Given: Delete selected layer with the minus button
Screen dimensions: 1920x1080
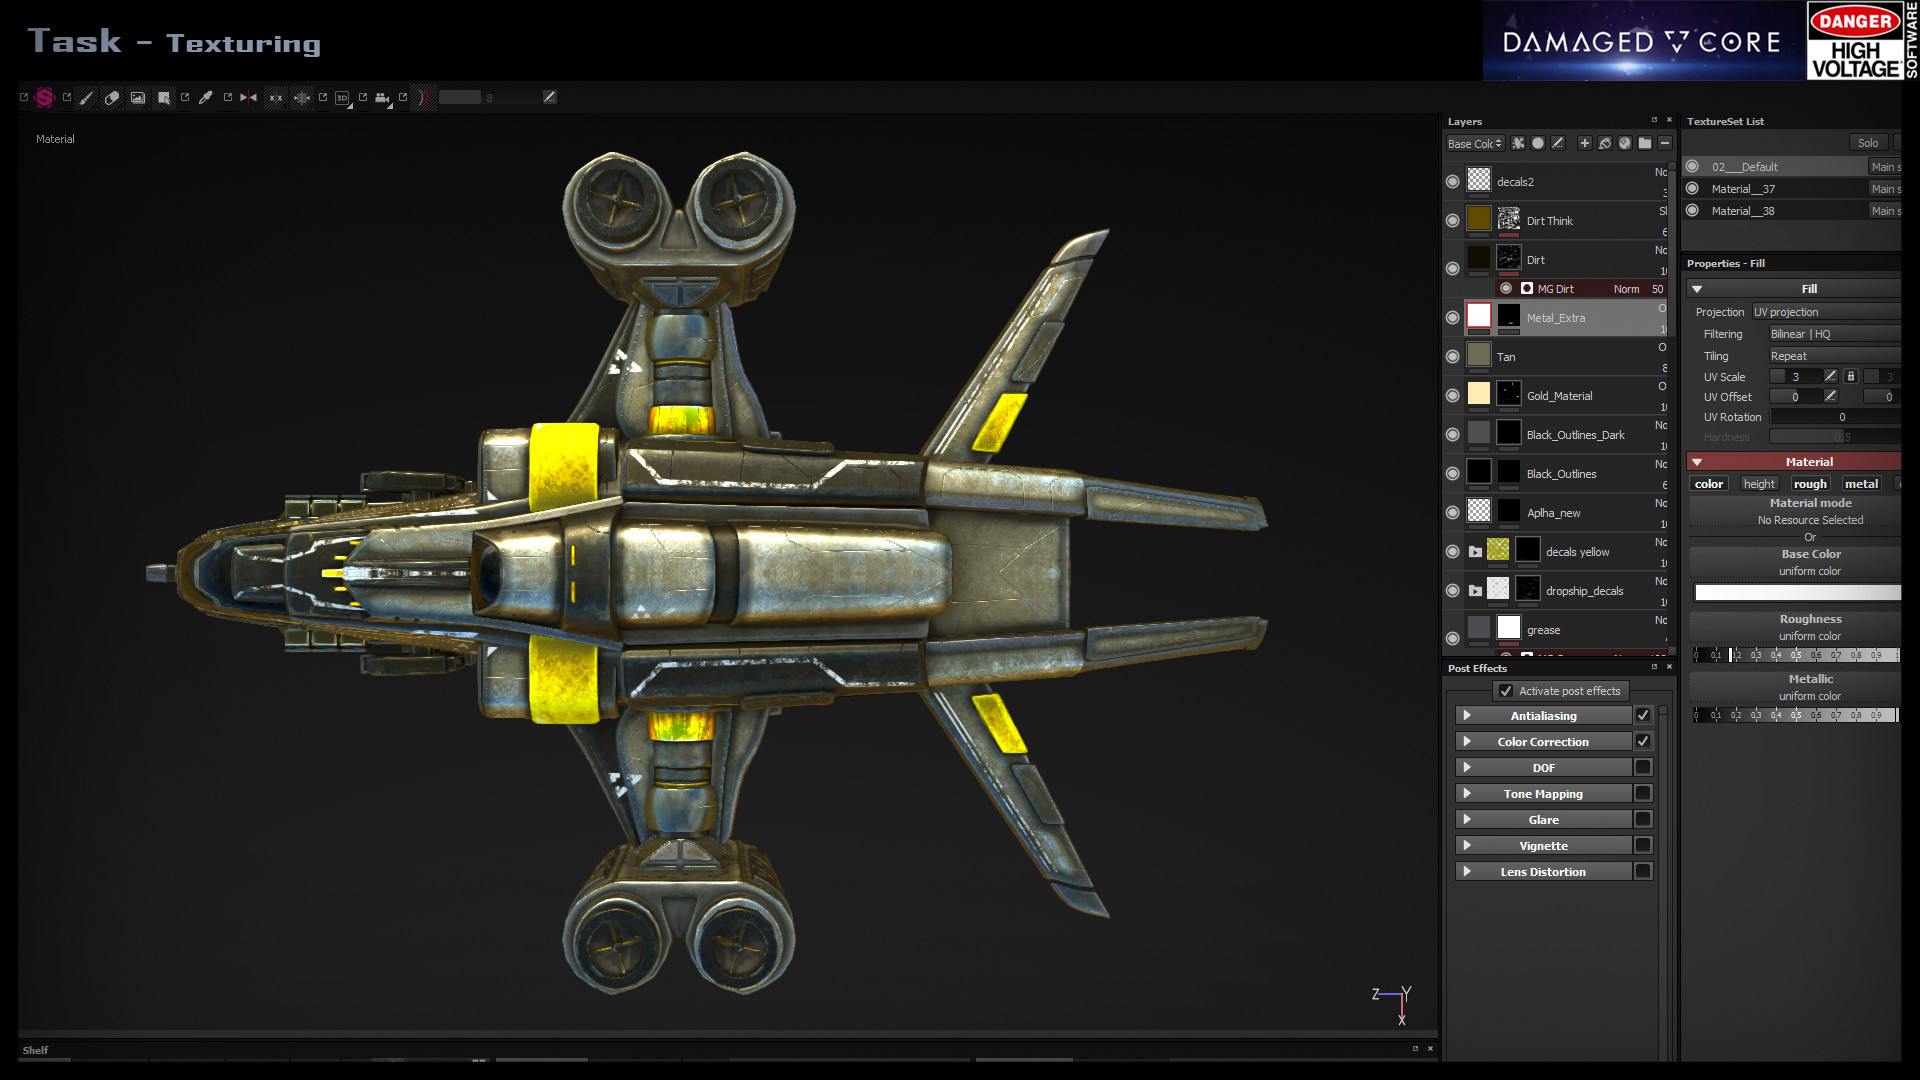Looking at the screenshot, I should click(x=1665, y=143).
